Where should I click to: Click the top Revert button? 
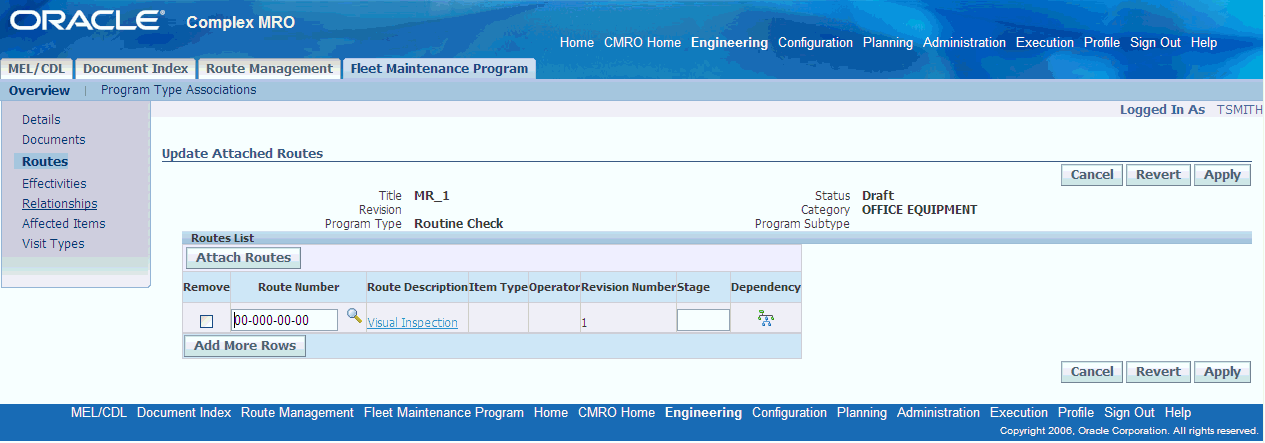pyautogui.click(x=1159, y=175)
